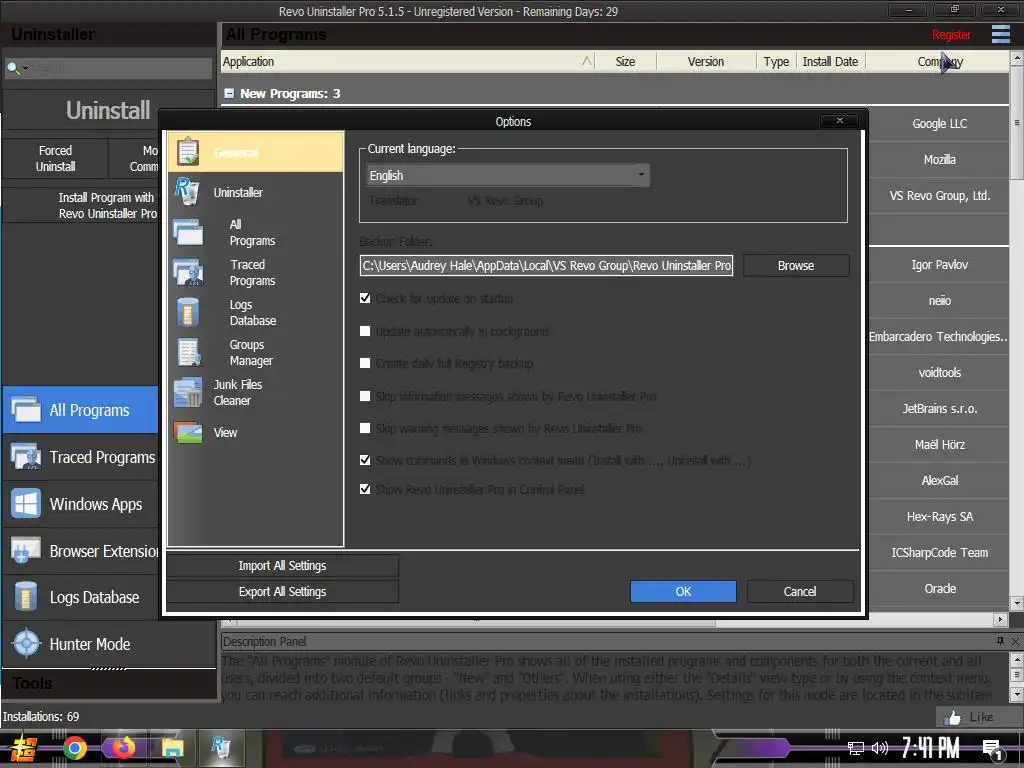Click the program list down scroll arrow
The image size is (1024, 768).
(x=1016, y=603)
